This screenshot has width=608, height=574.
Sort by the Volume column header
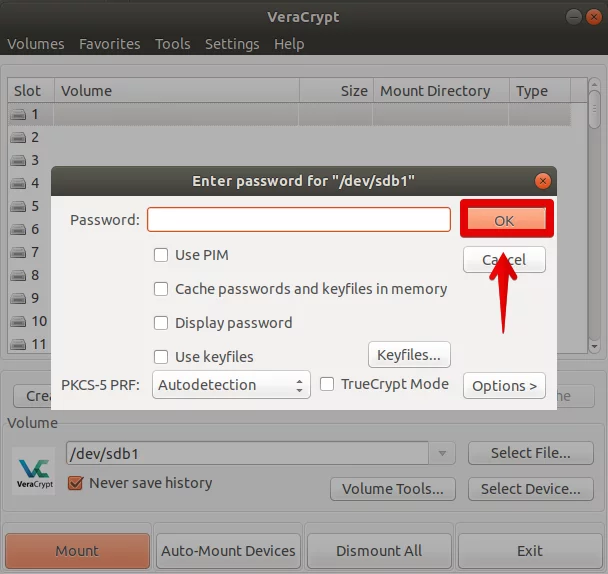click(x=177, y=91)
